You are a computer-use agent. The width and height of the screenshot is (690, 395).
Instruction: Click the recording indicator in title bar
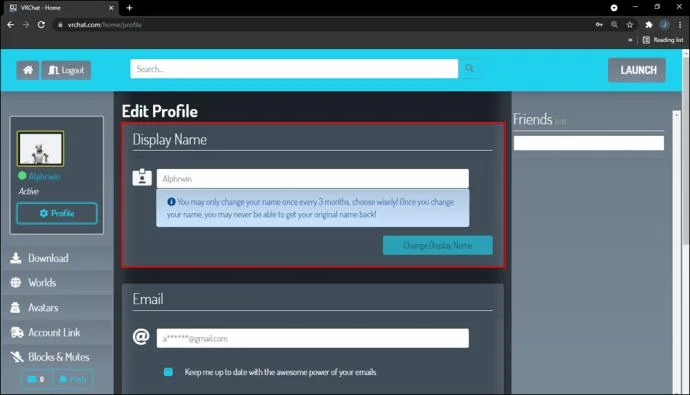pos(614,7)
